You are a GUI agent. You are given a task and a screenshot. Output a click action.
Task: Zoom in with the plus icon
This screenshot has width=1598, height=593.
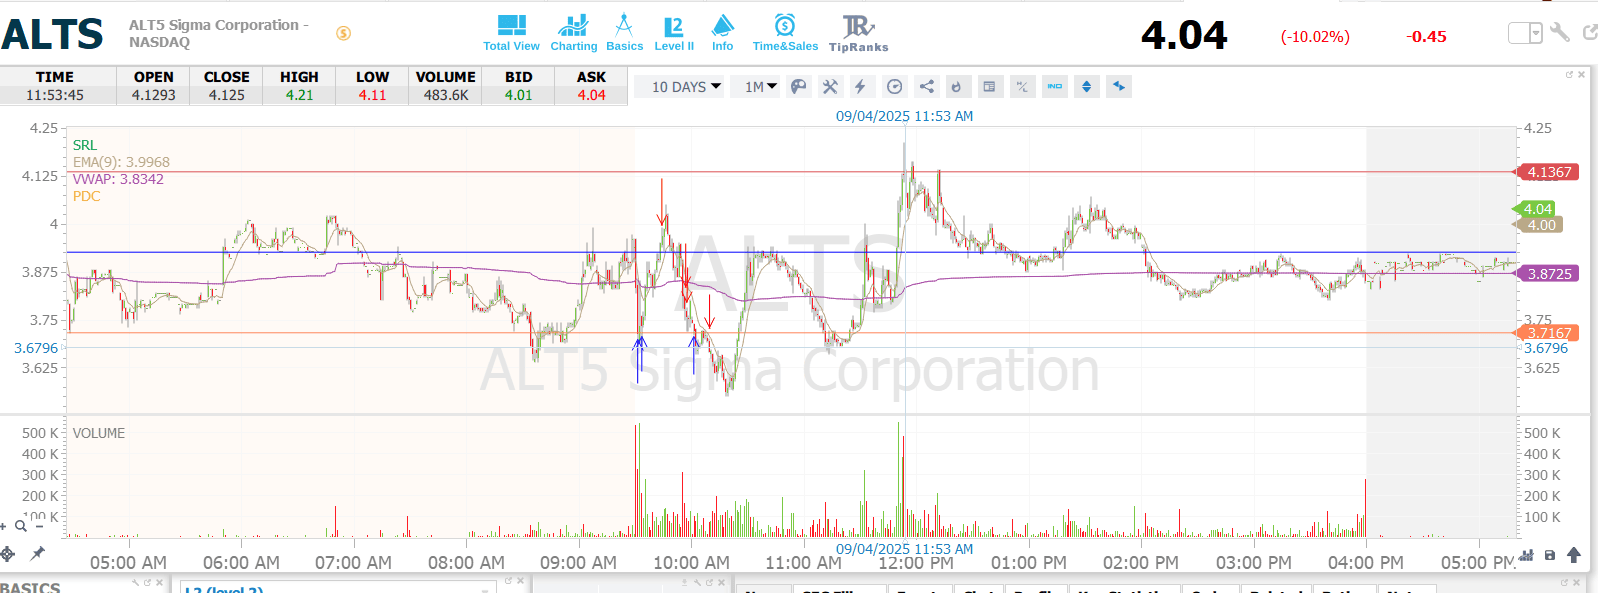pos(4,526)
